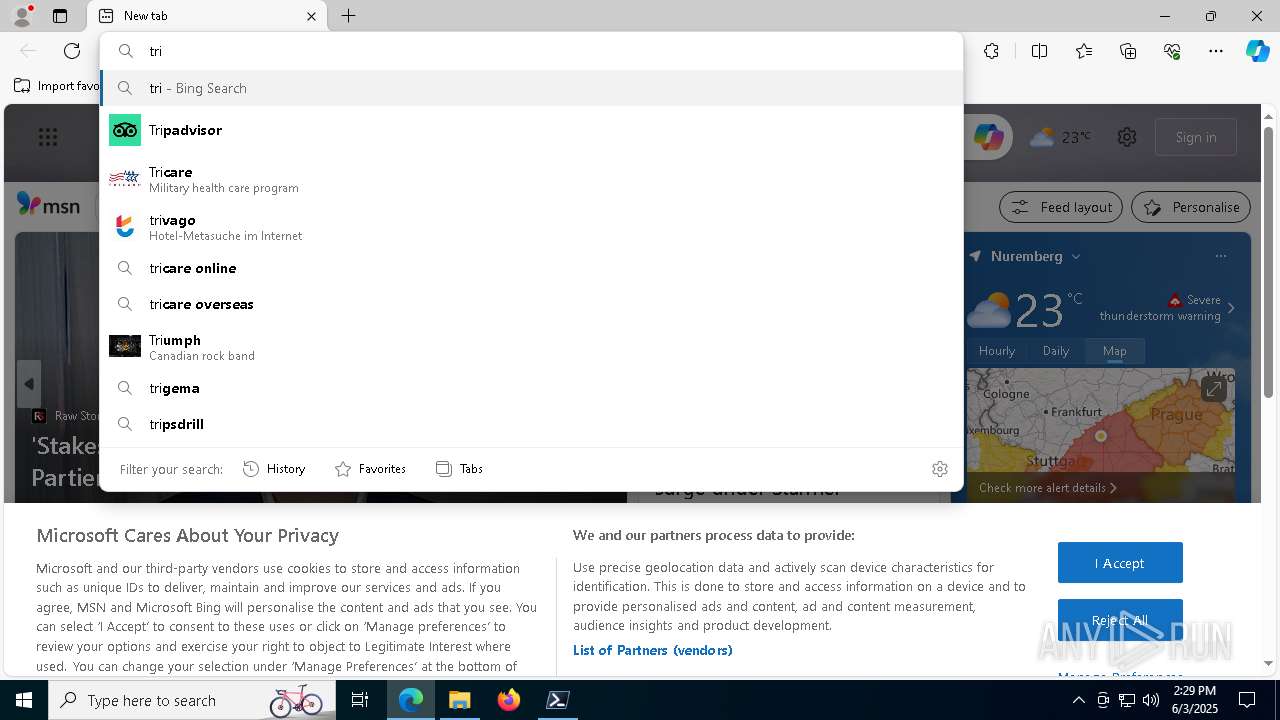Choose the Tricare suggestion

(531, 179)
